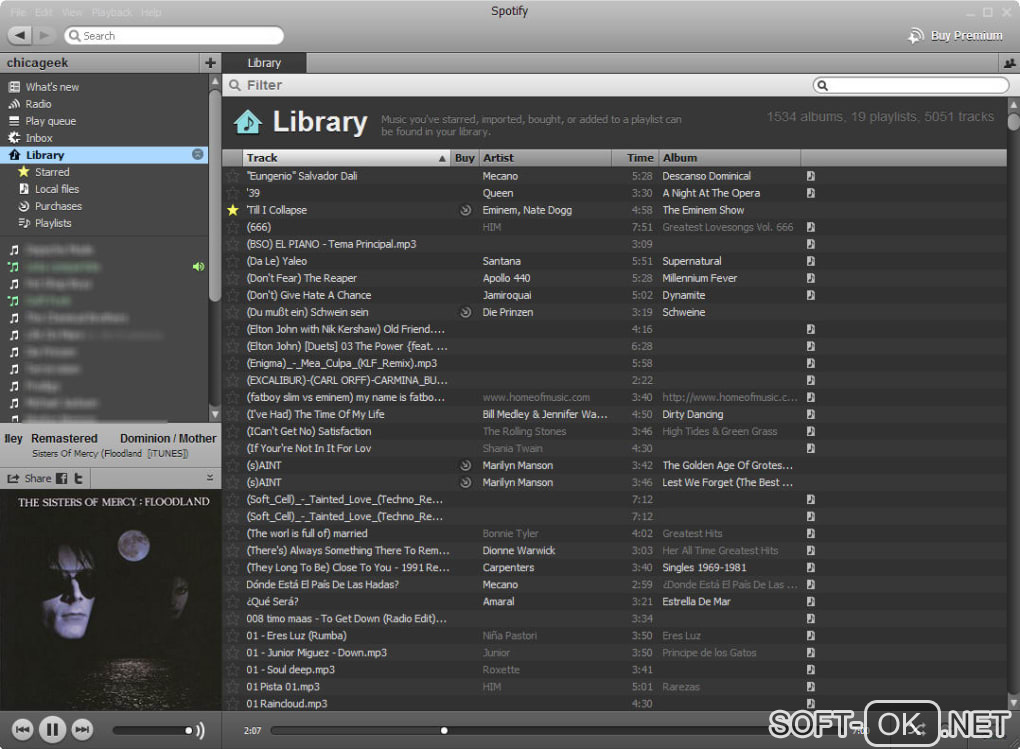This screenshot has width=1020, height=749.
Task: Click the speaker volume icon
Action: 200,730
